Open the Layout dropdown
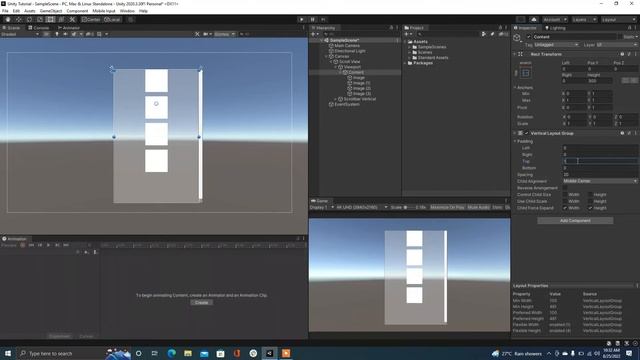Viewport: 640px width, 360px height. click(618, 19)
